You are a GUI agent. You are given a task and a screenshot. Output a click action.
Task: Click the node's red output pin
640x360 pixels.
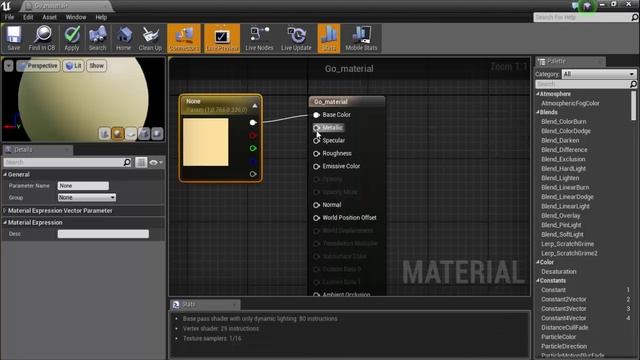coord(253,136)
